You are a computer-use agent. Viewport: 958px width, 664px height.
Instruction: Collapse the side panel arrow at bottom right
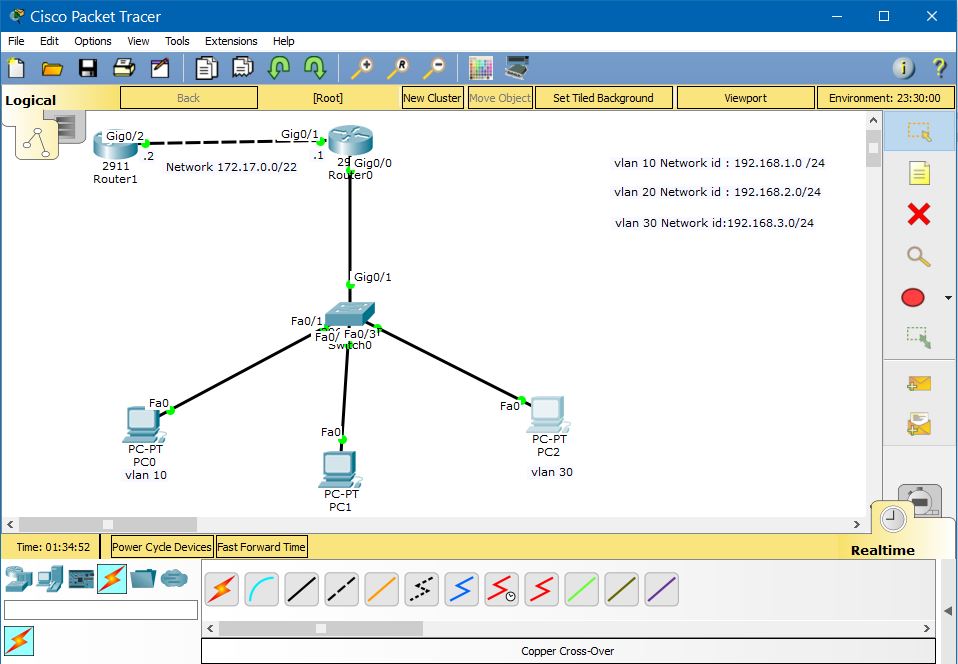pos(948,610)
